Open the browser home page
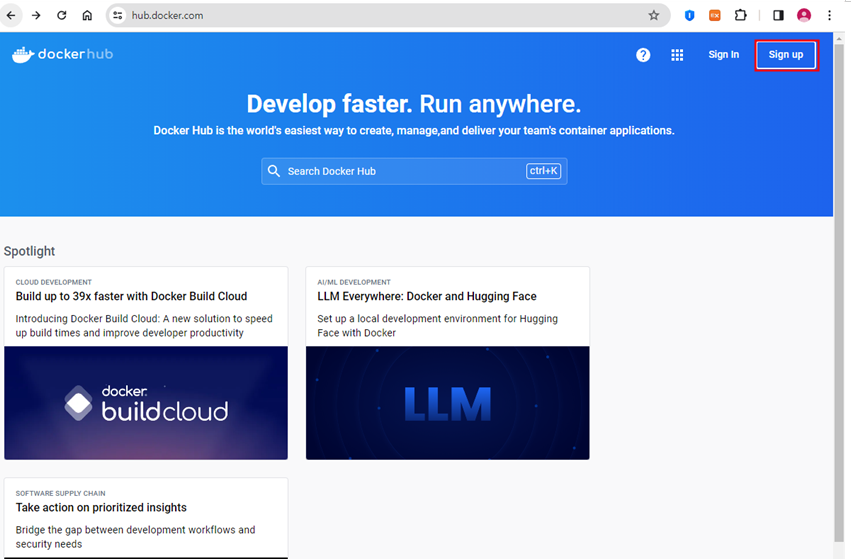851x559 pixels. [87, 15]
